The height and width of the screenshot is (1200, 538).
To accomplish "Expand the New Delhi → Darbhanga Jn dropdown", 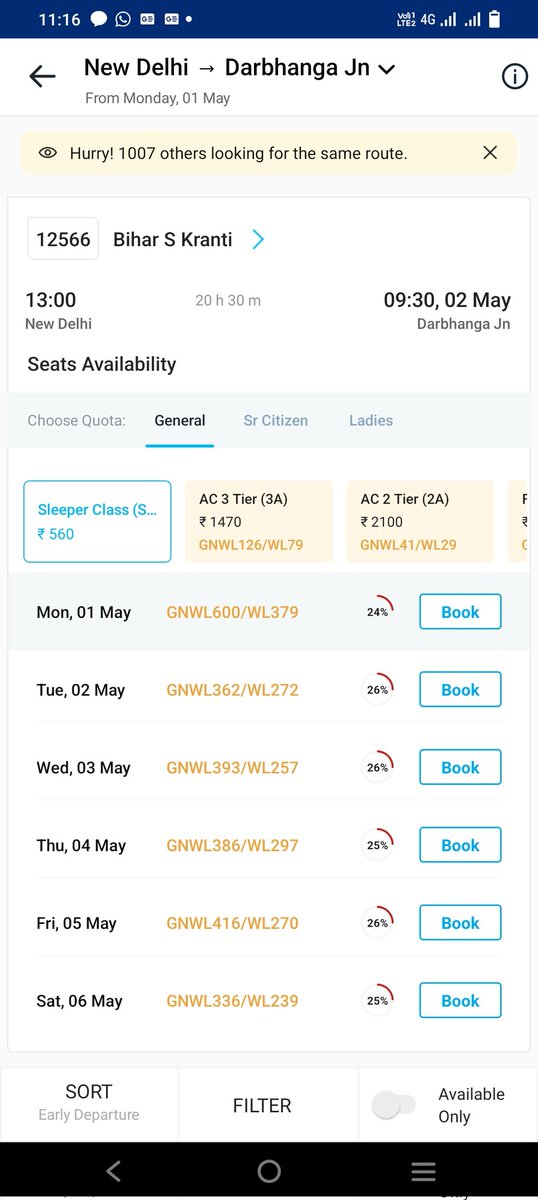I will click(x=387, y=69).
